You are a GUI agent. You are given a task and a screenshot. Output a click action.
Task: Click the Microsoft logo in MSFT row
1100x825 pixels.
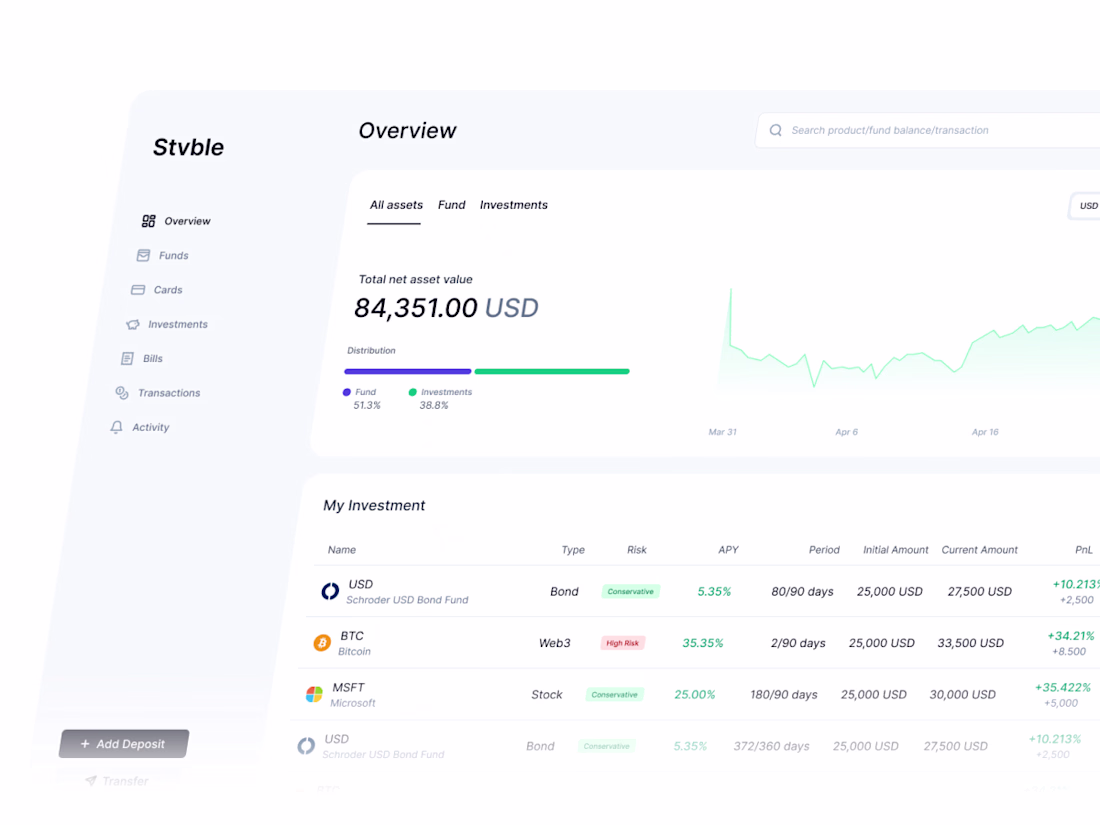click(314, 695)
